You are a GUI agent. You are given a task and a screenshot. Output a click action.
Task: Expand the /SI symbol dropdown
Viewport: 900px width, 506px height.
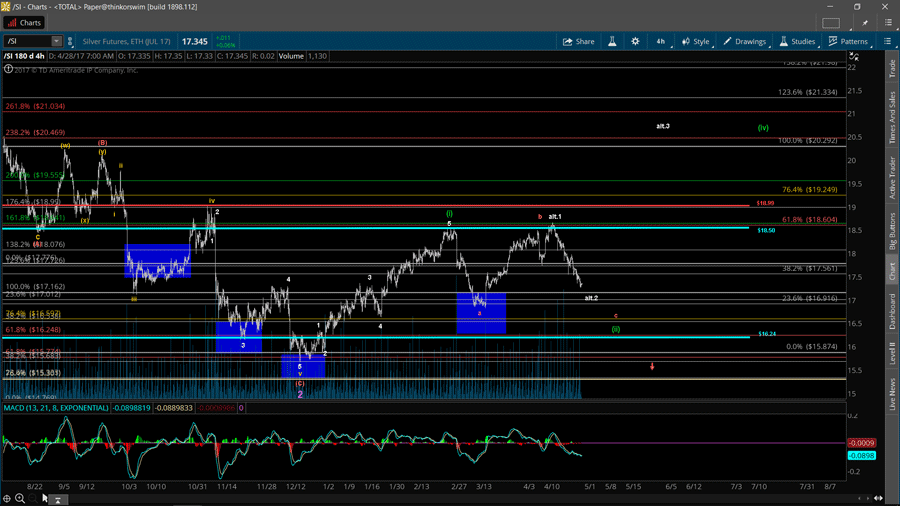pos(57,42)
